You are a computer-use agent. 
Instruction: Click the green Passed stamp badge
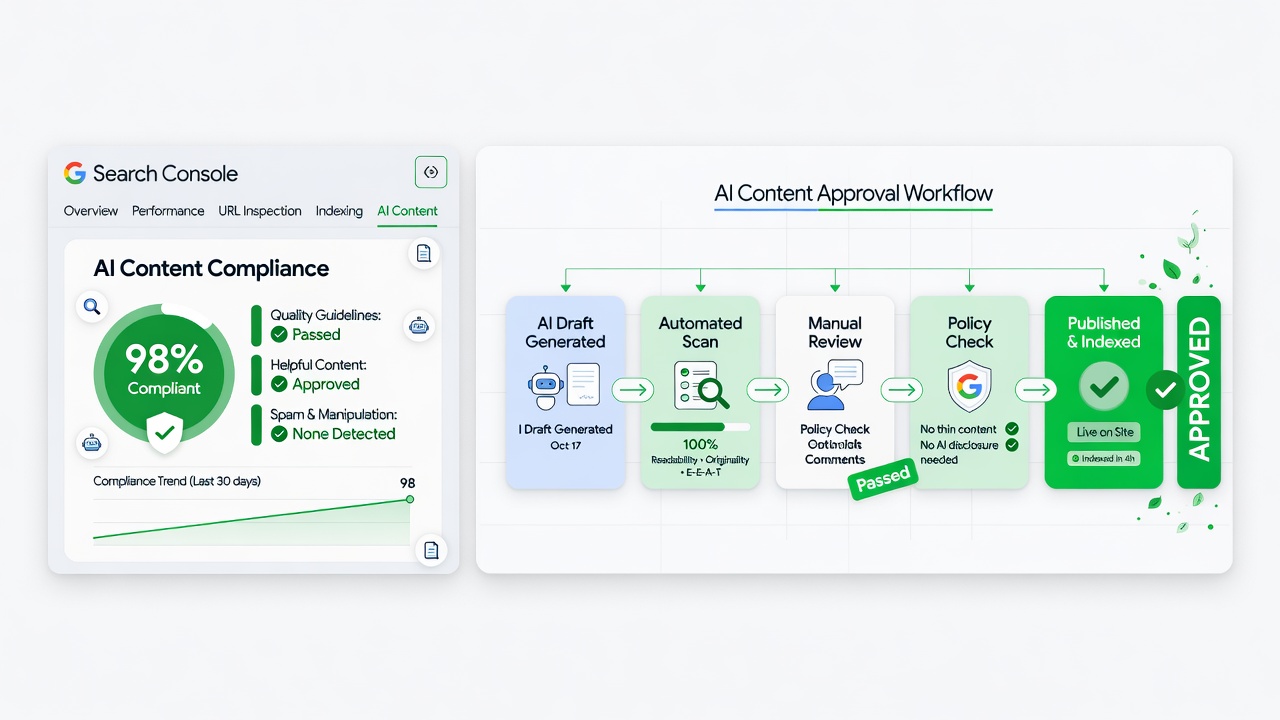[x=883, y=478]
